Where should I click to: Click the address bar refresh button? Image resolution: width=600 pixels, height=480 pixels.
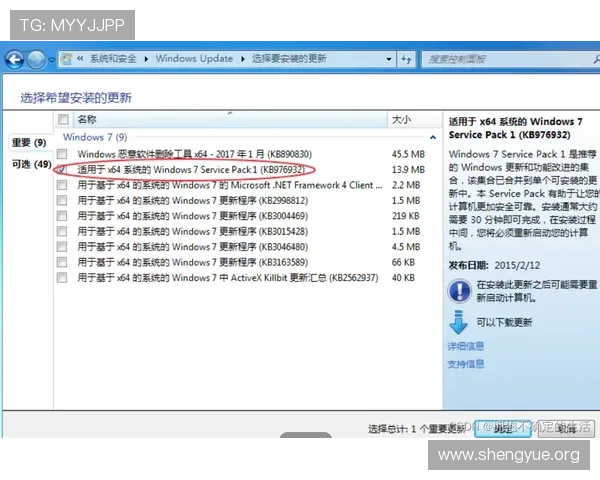click(406, 59)
